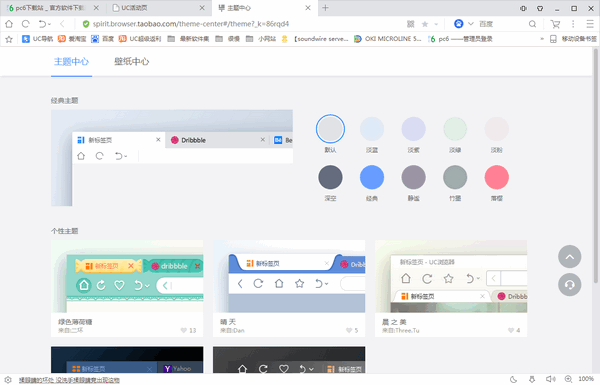Image resolution: width=600 pixels, height=385 pixels.
Task: Select the bright blue 经典 swatch
Action: 372,177
